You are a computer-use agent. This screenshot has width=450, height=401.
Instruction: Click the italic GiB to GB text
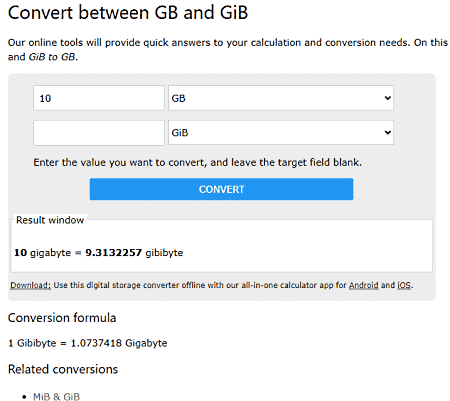(52, 57)
